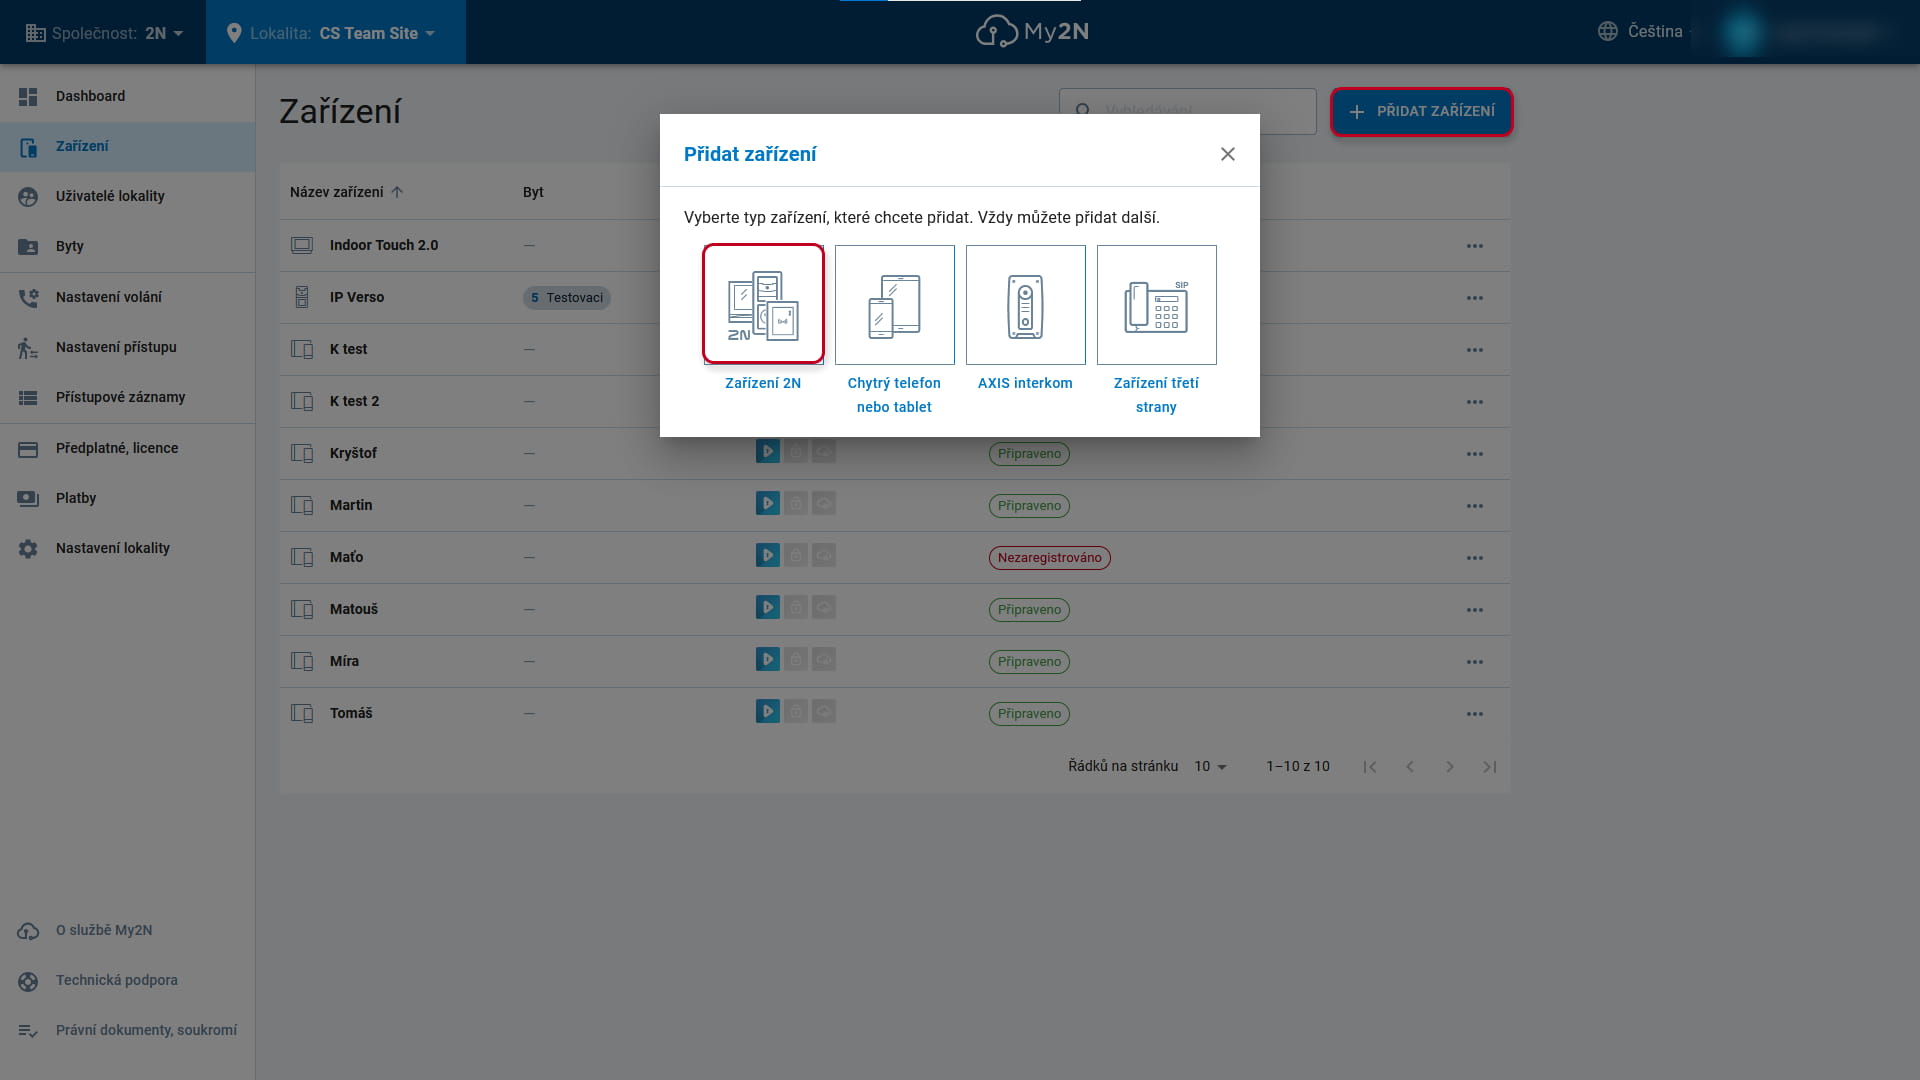Open the Lokalita CS Team Site dropdown
The width and height of the screenshot is (1920, 1080).
[x=335, y=33]
